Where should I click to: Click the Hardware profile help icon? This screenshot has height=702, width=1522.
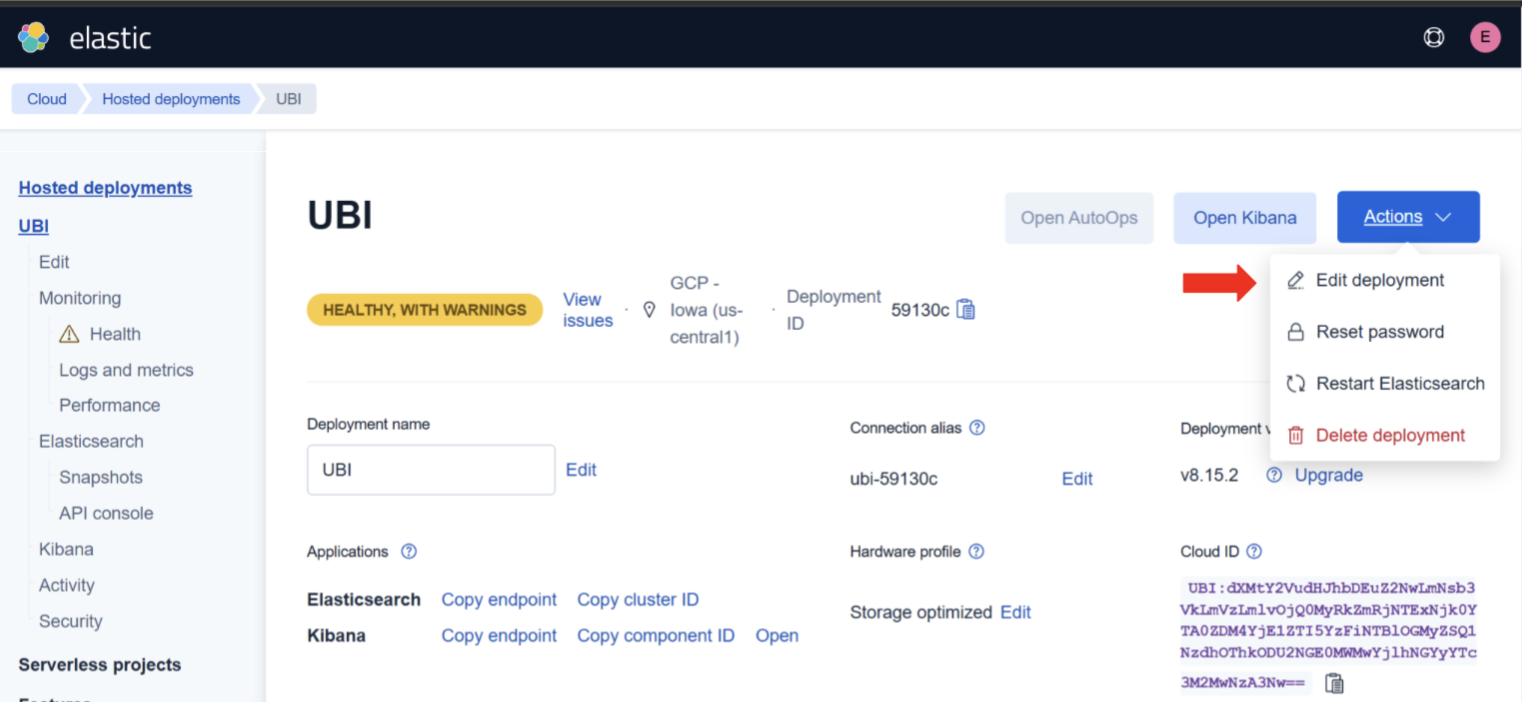[977, 551]
